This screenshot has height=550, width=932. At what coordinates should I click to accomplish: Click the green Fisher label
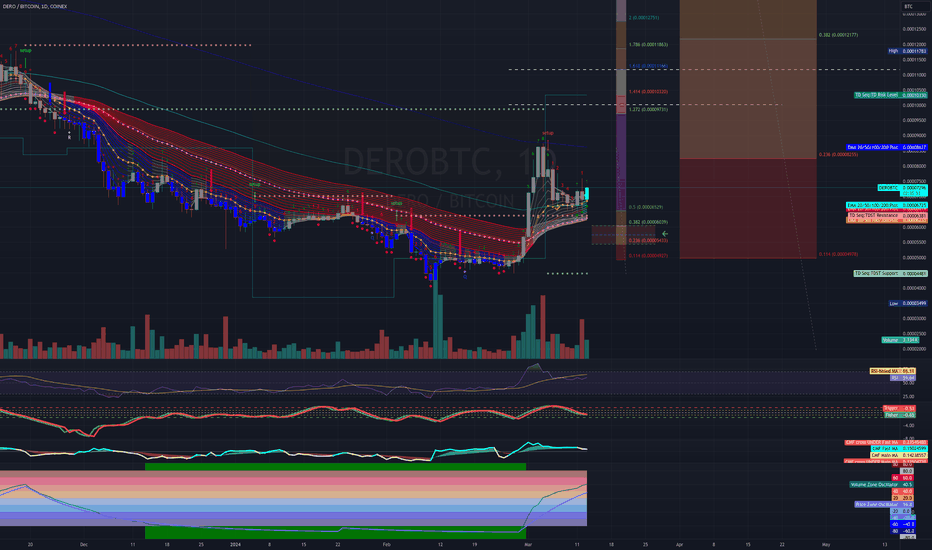[899, 415]
